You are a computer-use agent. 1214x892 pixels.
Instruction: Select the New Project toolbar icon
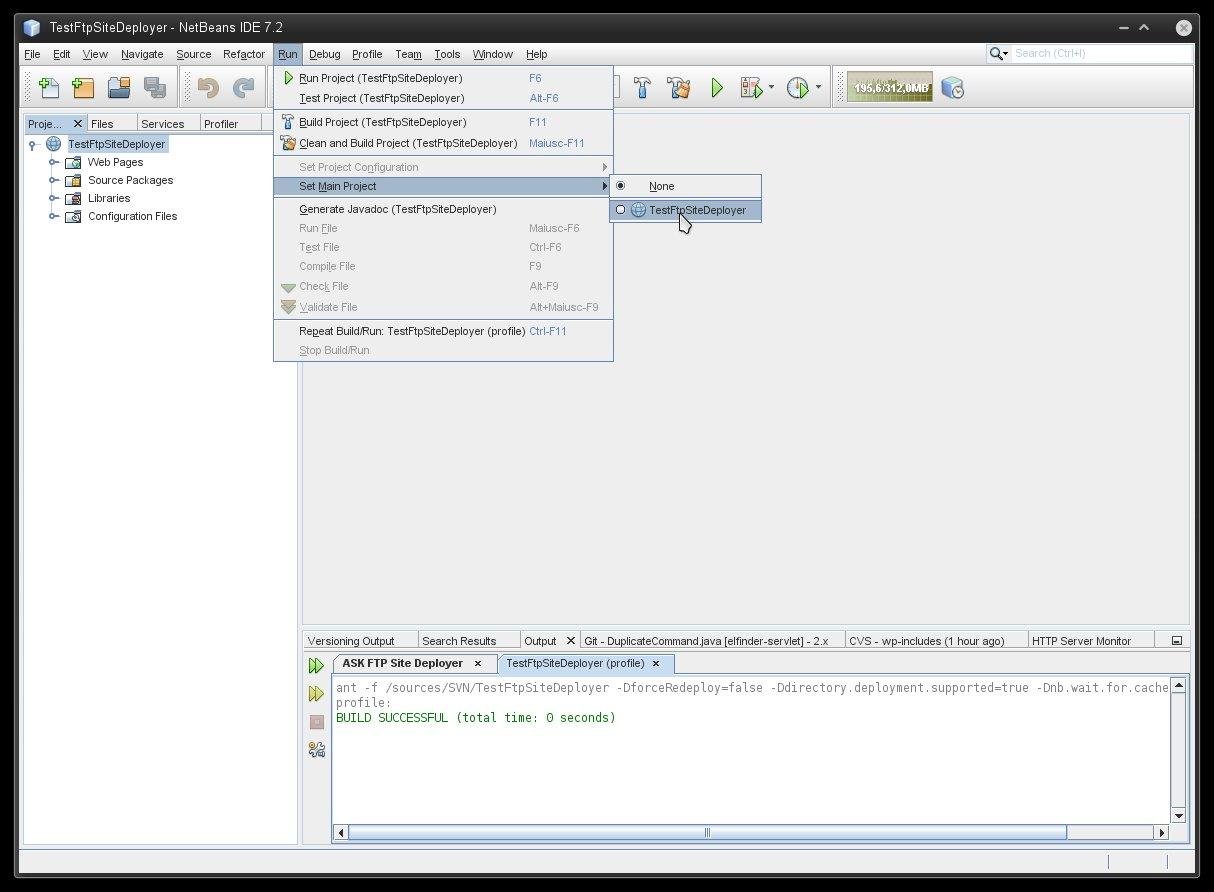(x=83, y=87)
